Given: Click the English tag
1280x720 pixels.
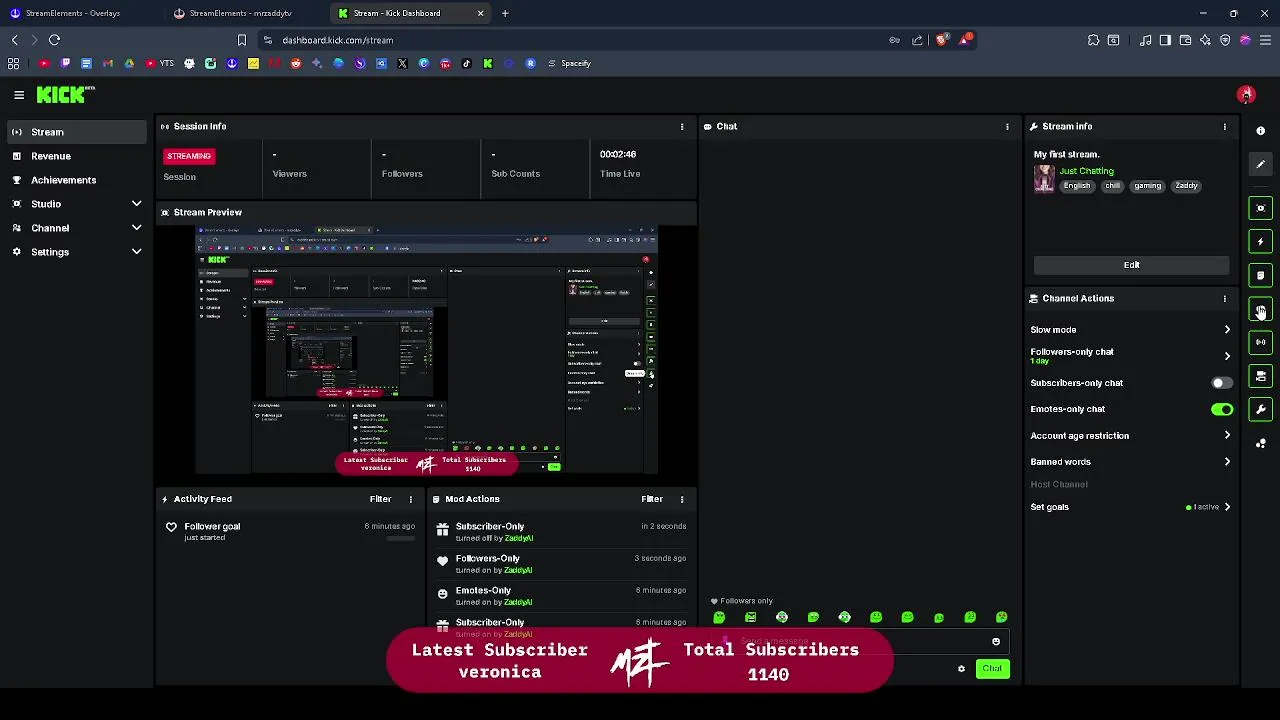Looking at the screenshot, I should (x=1077, y=186).
